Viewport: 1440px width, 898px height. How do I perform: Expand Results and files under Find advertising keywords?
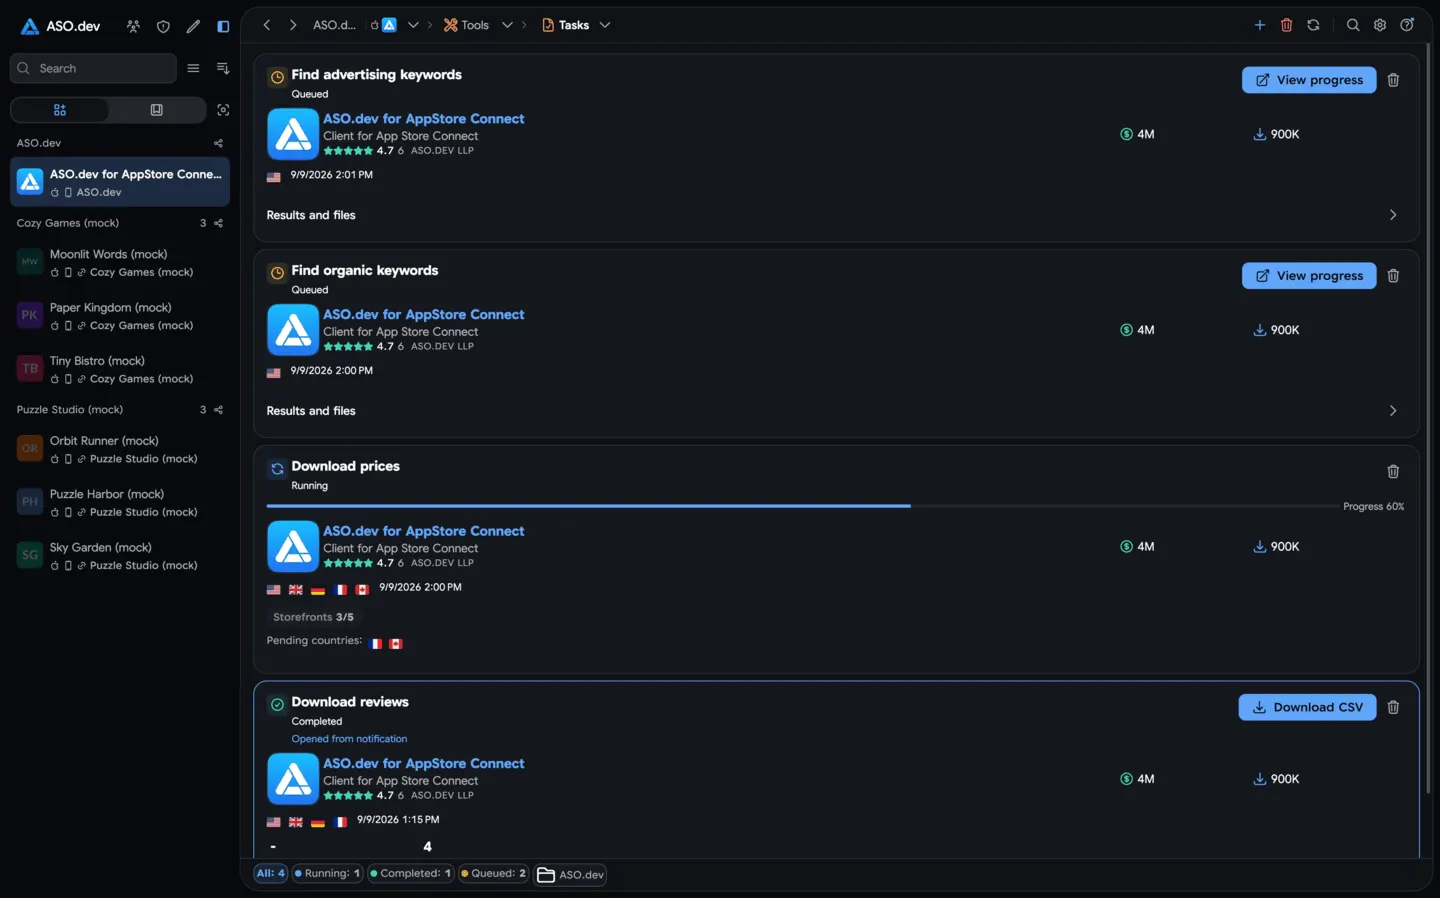pyautogui.click(x=835, y=215)
